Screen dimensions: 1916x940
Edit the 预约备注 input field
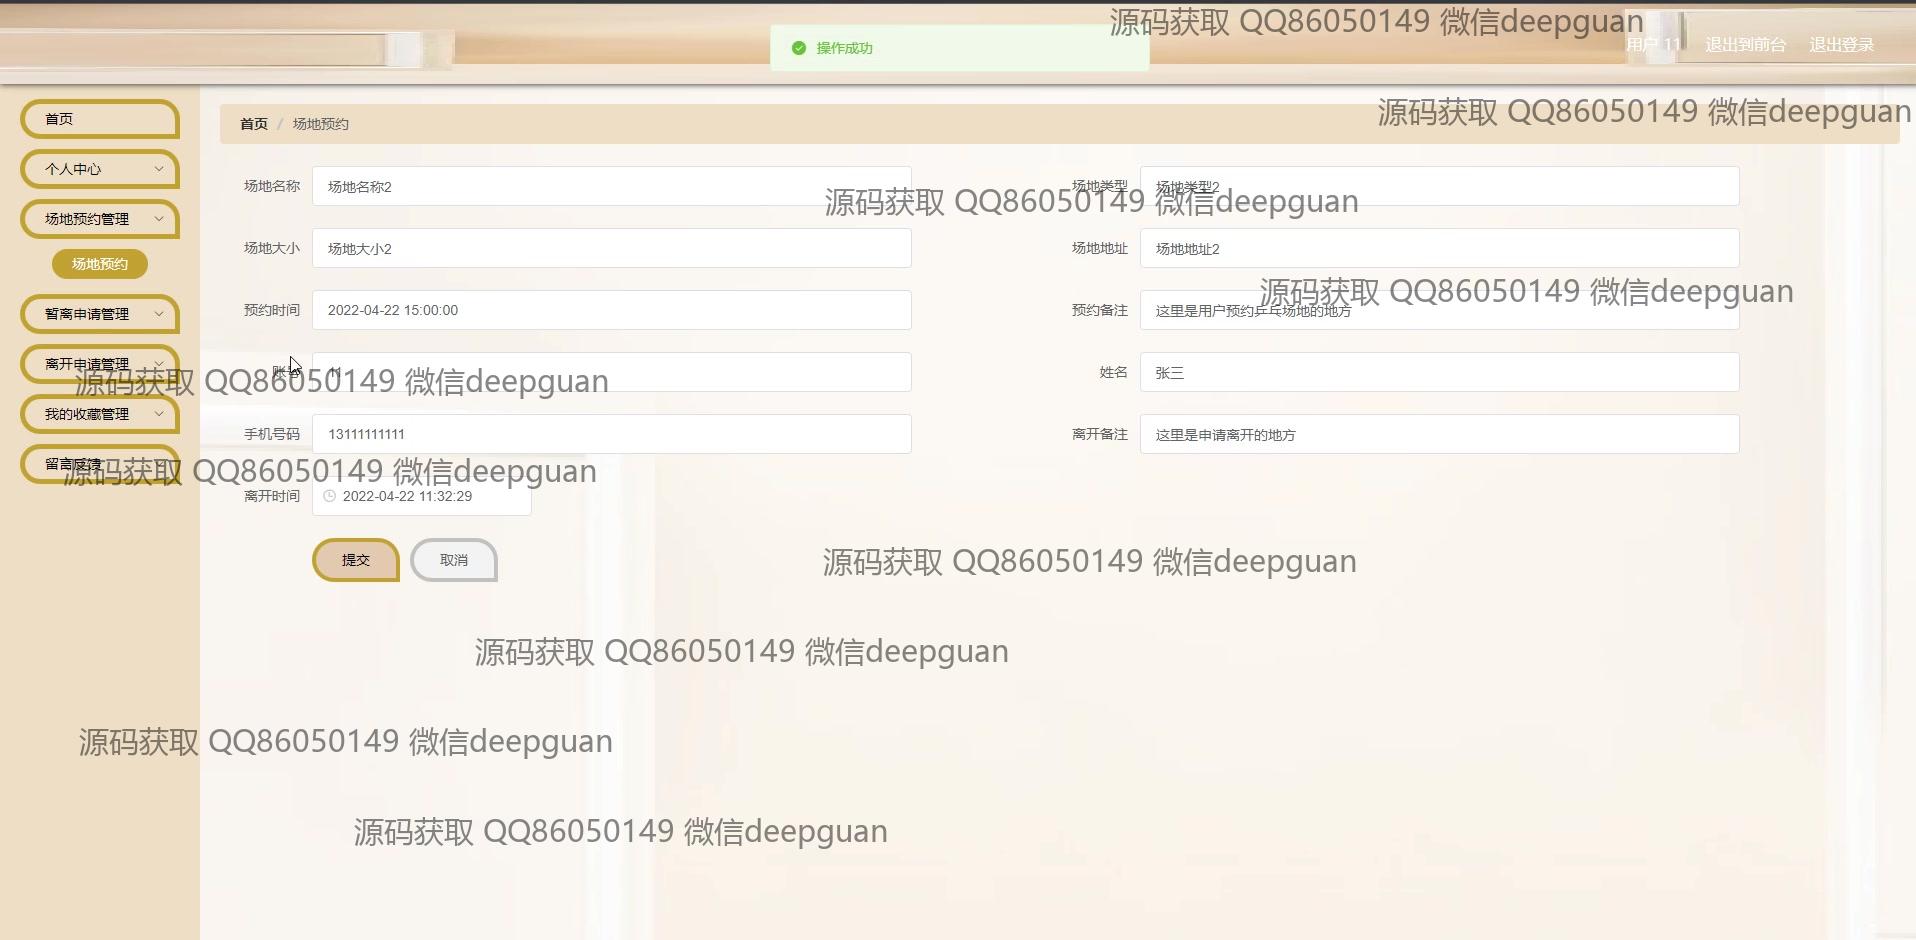1440,310
